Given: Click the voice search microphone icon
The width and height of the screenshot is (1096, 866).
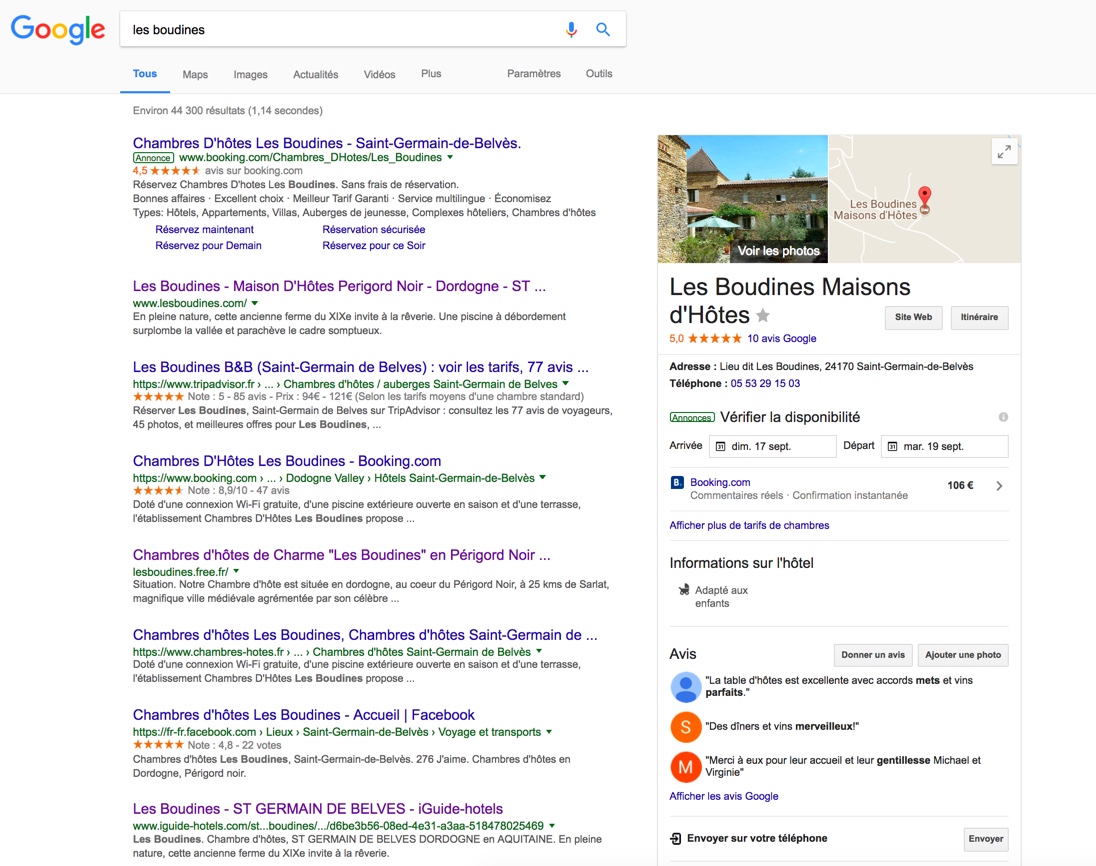Looking at the screenshot, I should (571, 29).
